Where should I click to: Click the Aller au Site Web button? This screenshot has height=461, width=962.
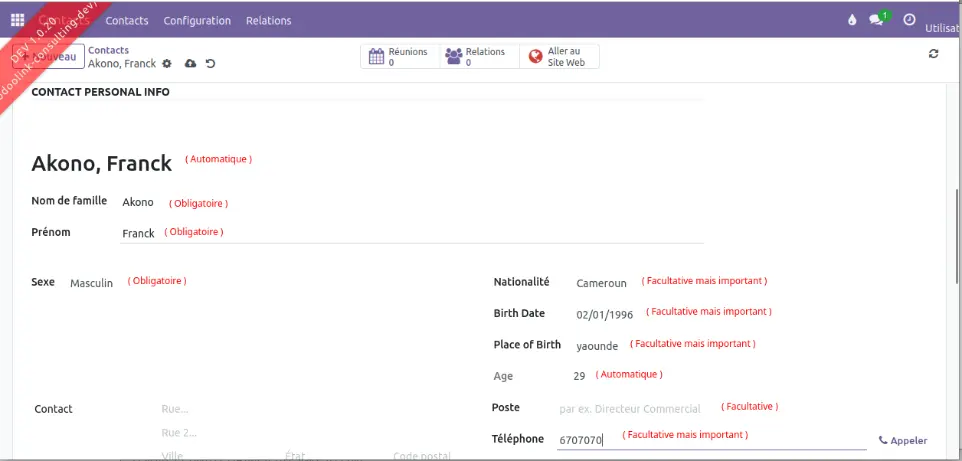[x=560, y=57]
